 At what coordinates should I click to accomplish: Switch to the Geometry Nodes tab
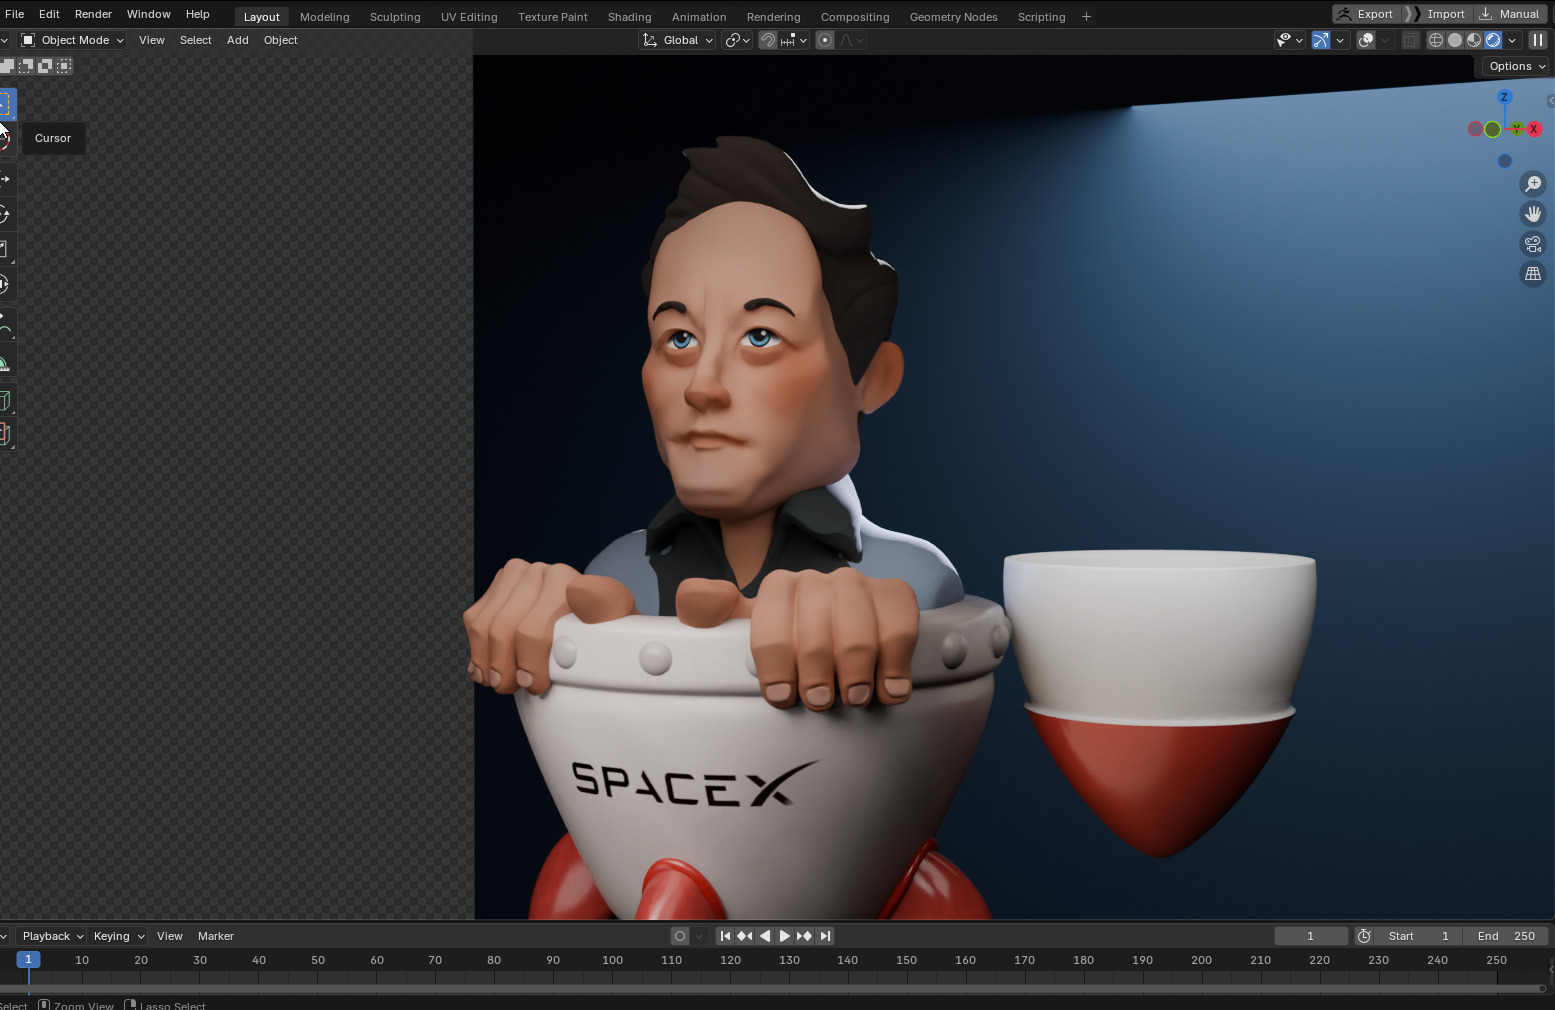tap(953, 17)
